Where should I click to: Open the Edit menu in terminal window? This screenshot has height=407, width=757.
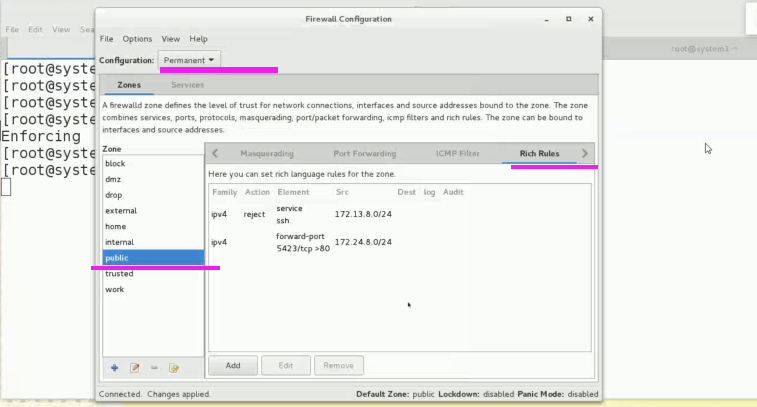pyautogui.click(x=35, y=29)
